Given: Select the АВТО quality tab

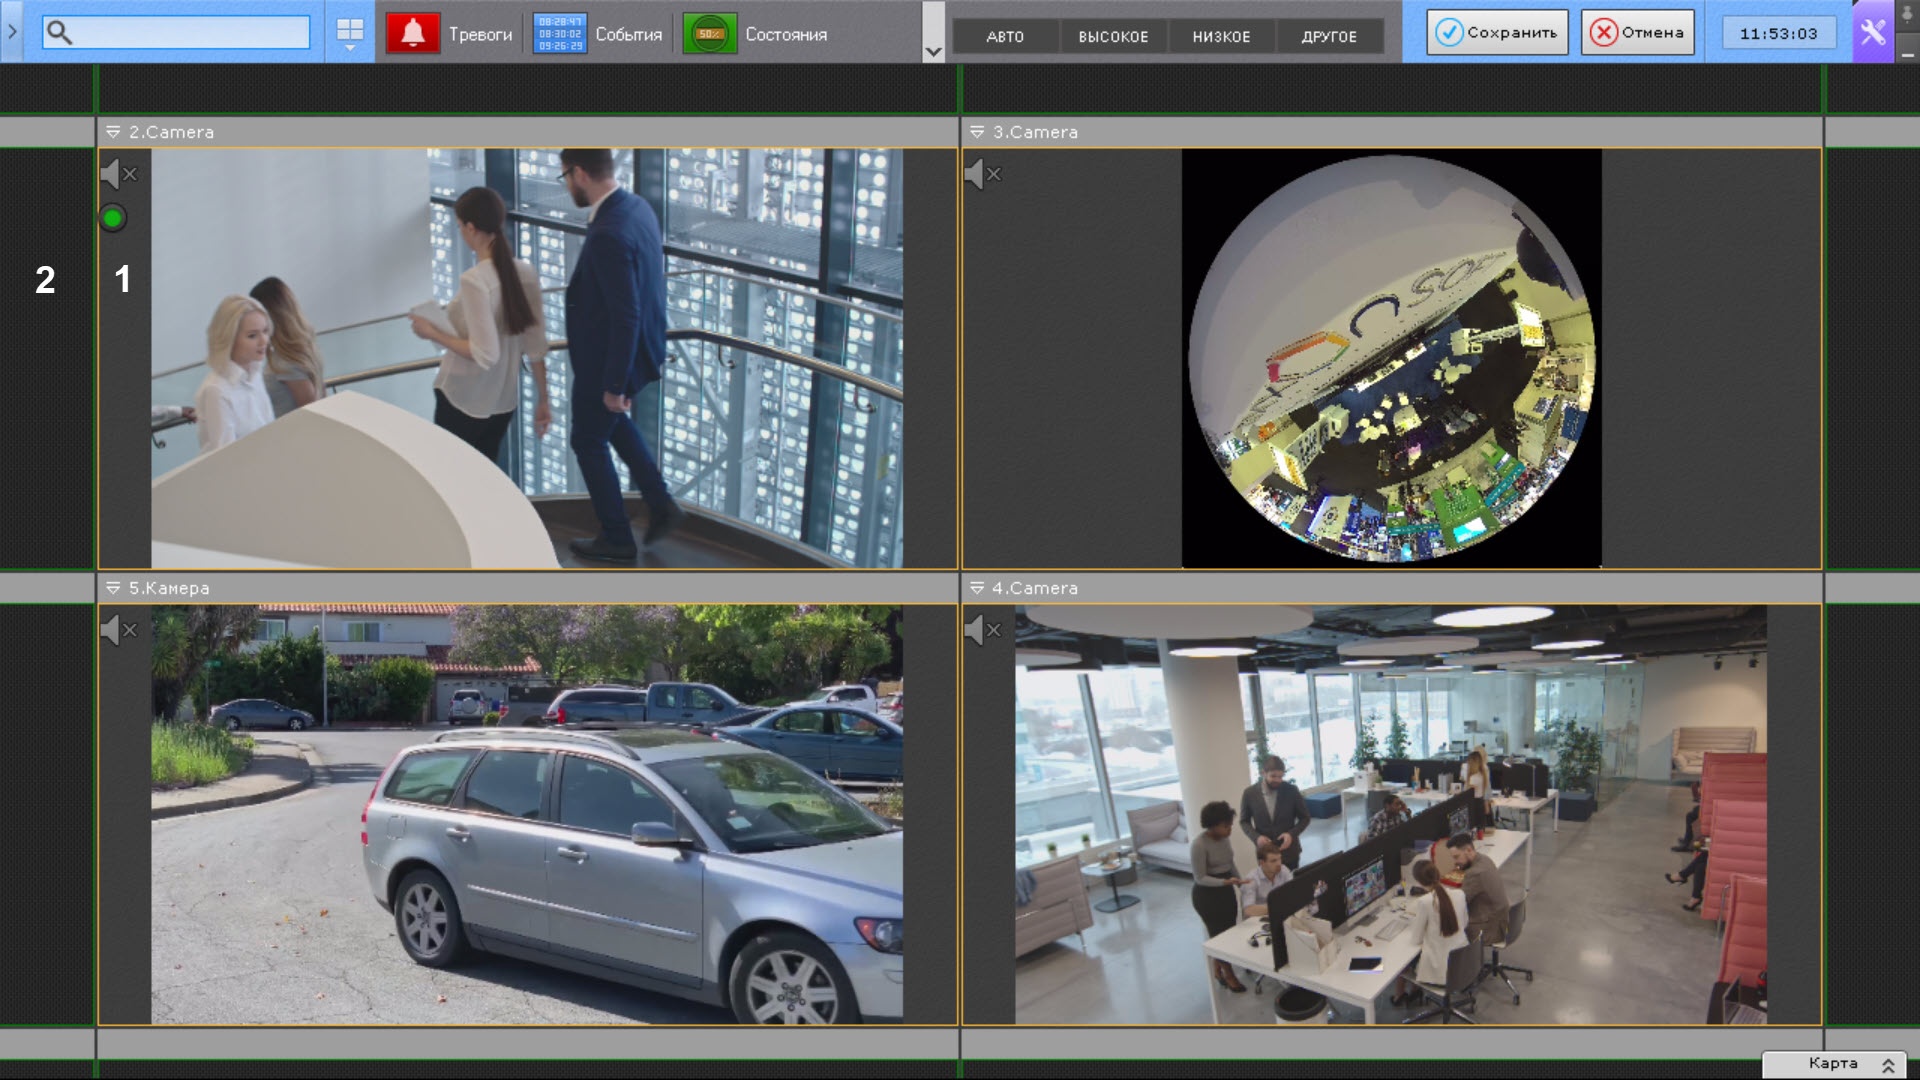Looking at the screenshot, I should [1005, 36].
